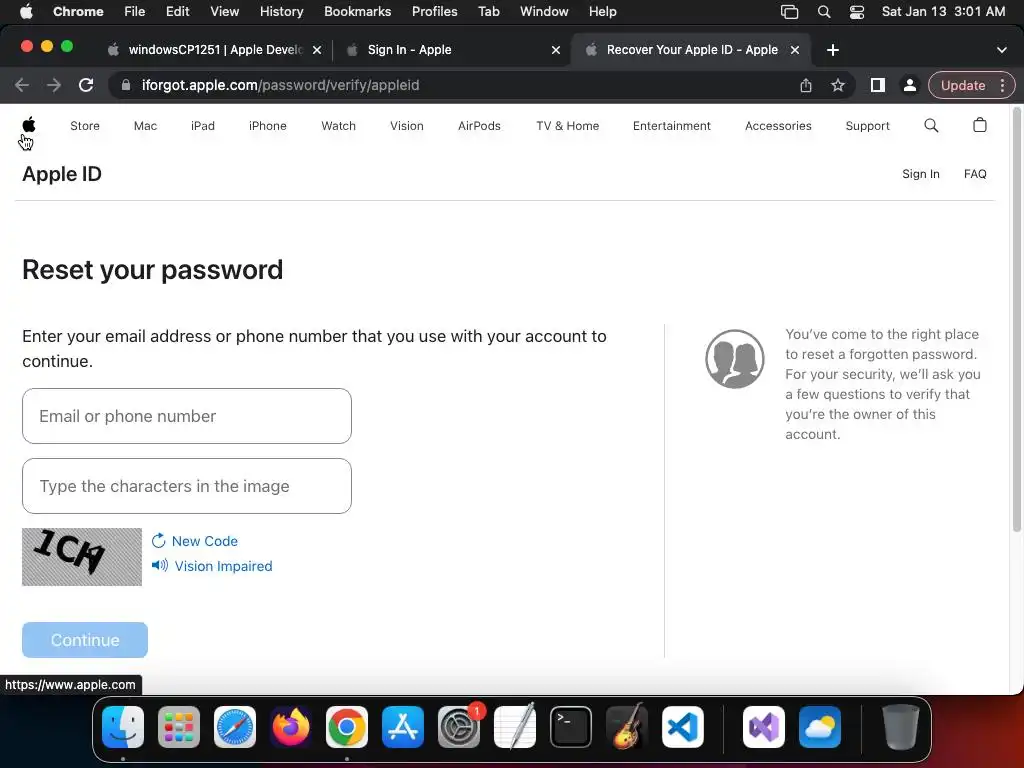Click the captcha image
The width and height of the screenshot is (1024, 768).
coord(82,556)
